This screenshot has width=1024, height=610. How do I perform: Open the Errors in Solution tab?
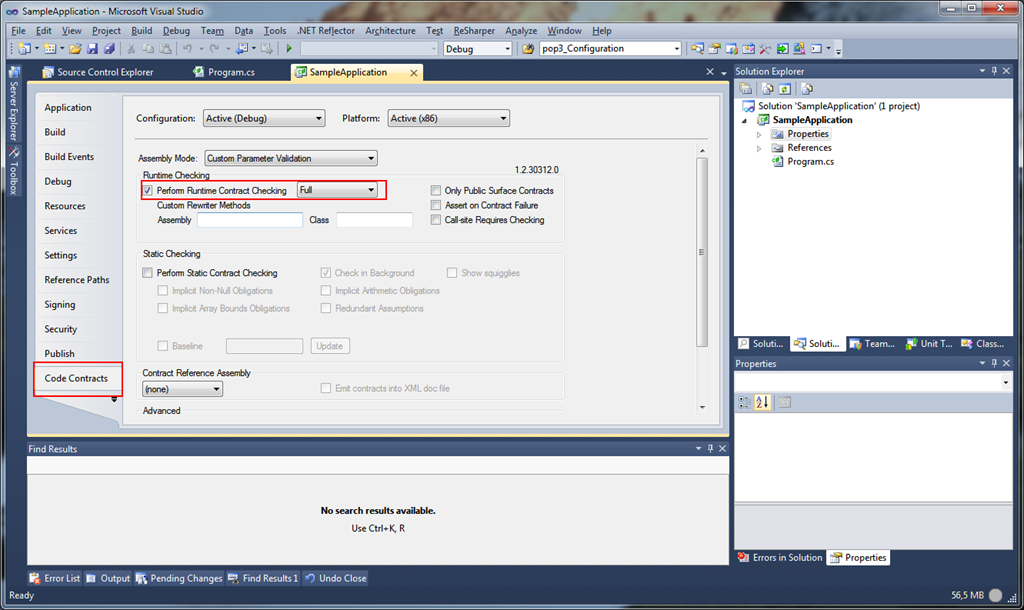(780, 558)
